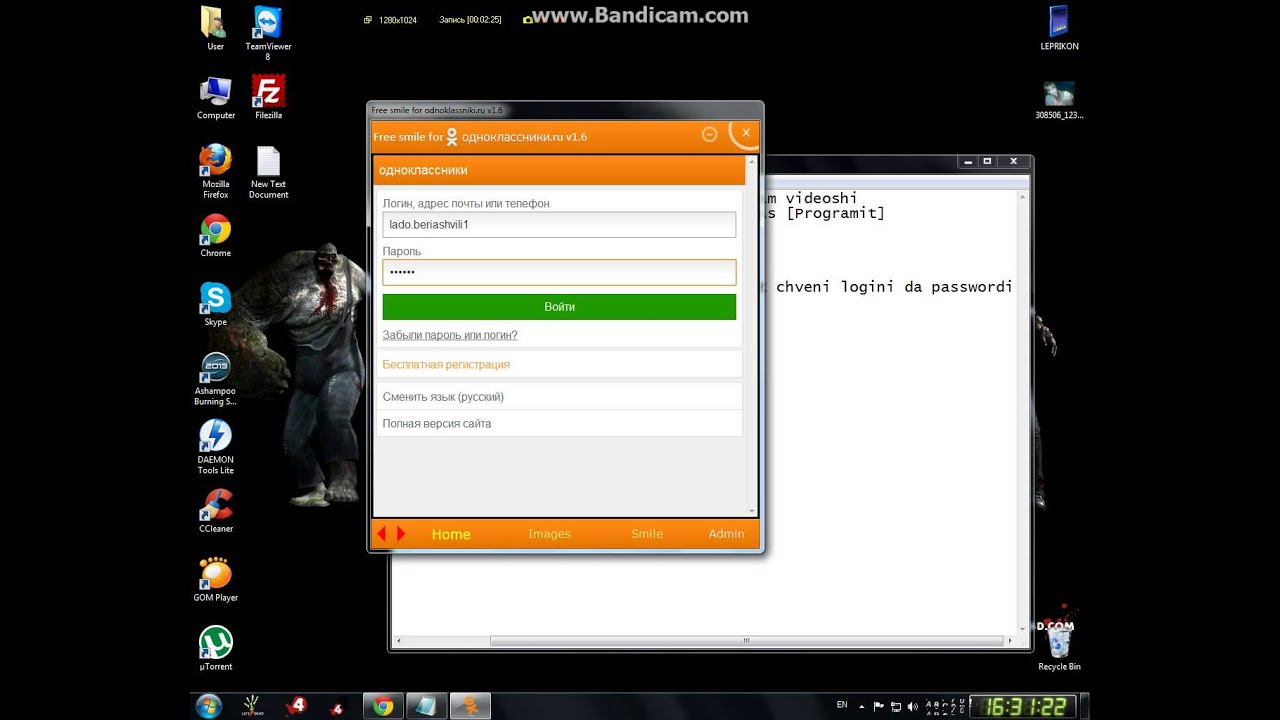This screenshot has height=720, width=1280.
Task: Click the одноклассники orange heading bar
Action: (559, 170)
